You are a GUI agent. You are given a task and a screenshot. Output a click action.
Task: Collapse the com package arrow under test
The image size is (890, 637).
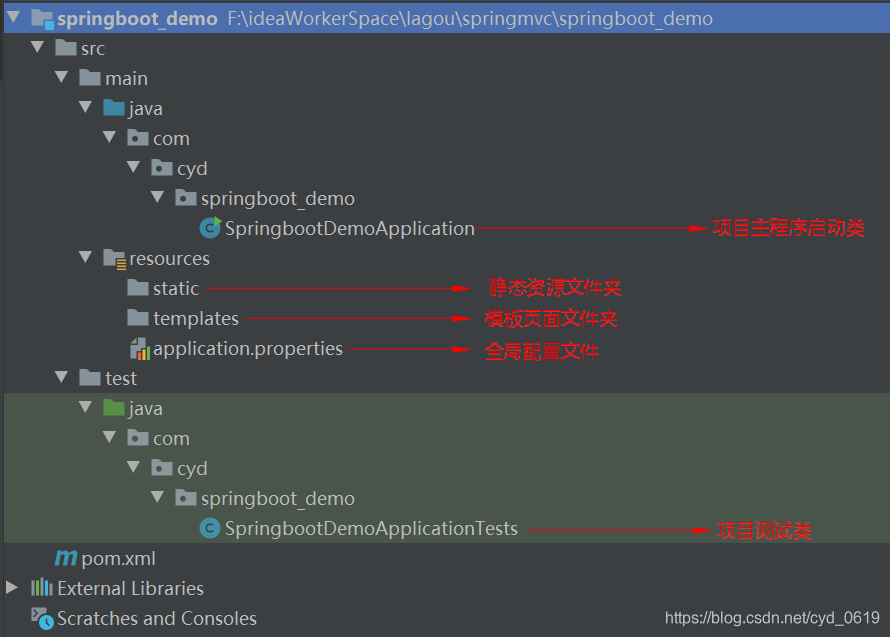coord(110,438)
